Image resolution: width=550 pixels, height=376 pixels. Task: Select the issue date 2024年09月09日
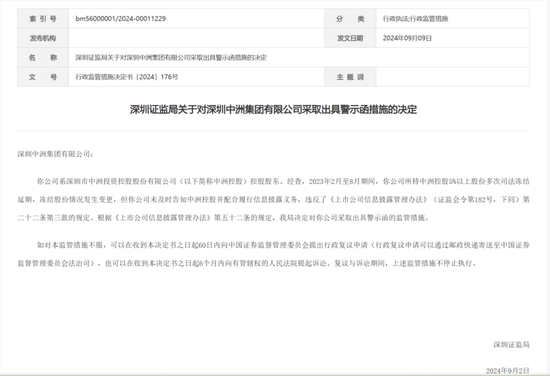[407, 38]
